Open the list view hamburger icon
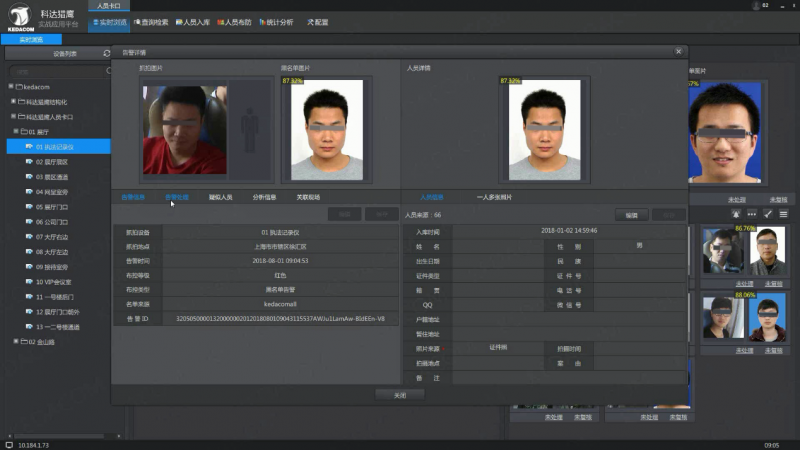800x450 pixels. pos(783,214)
